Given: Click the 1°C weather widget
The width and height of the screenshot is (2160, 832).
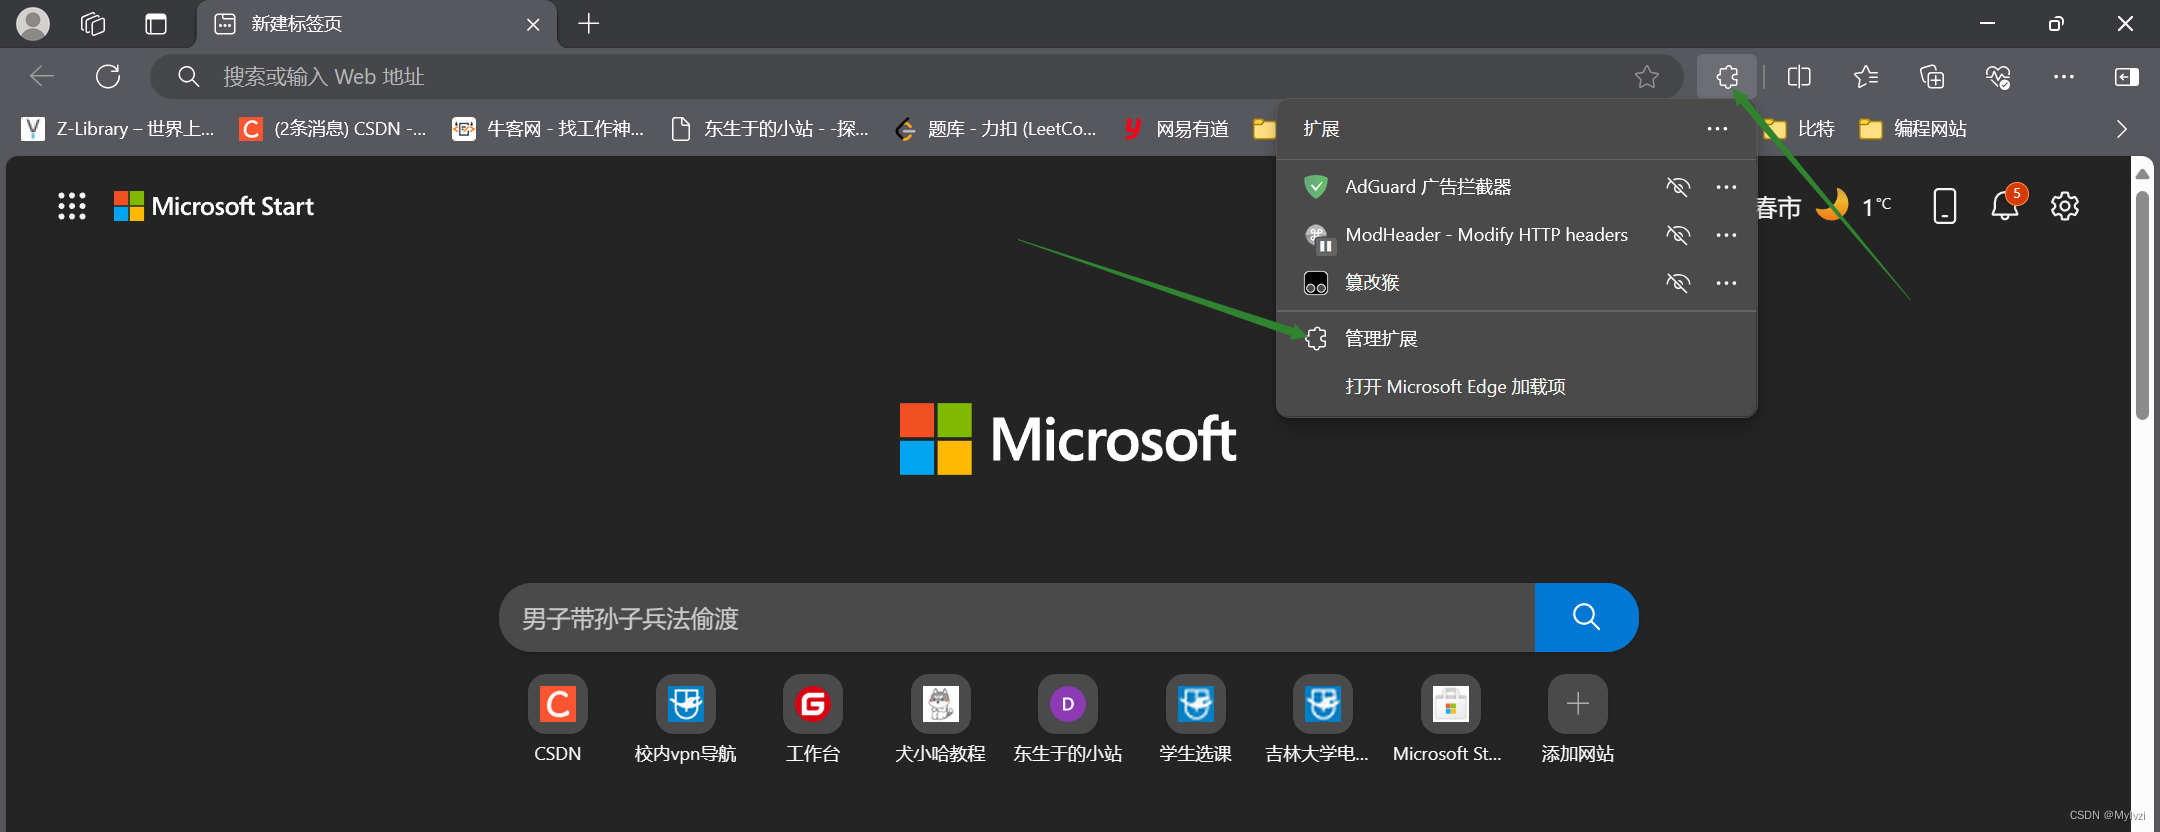Looking at the screenshot, I should click(1855, 206).
